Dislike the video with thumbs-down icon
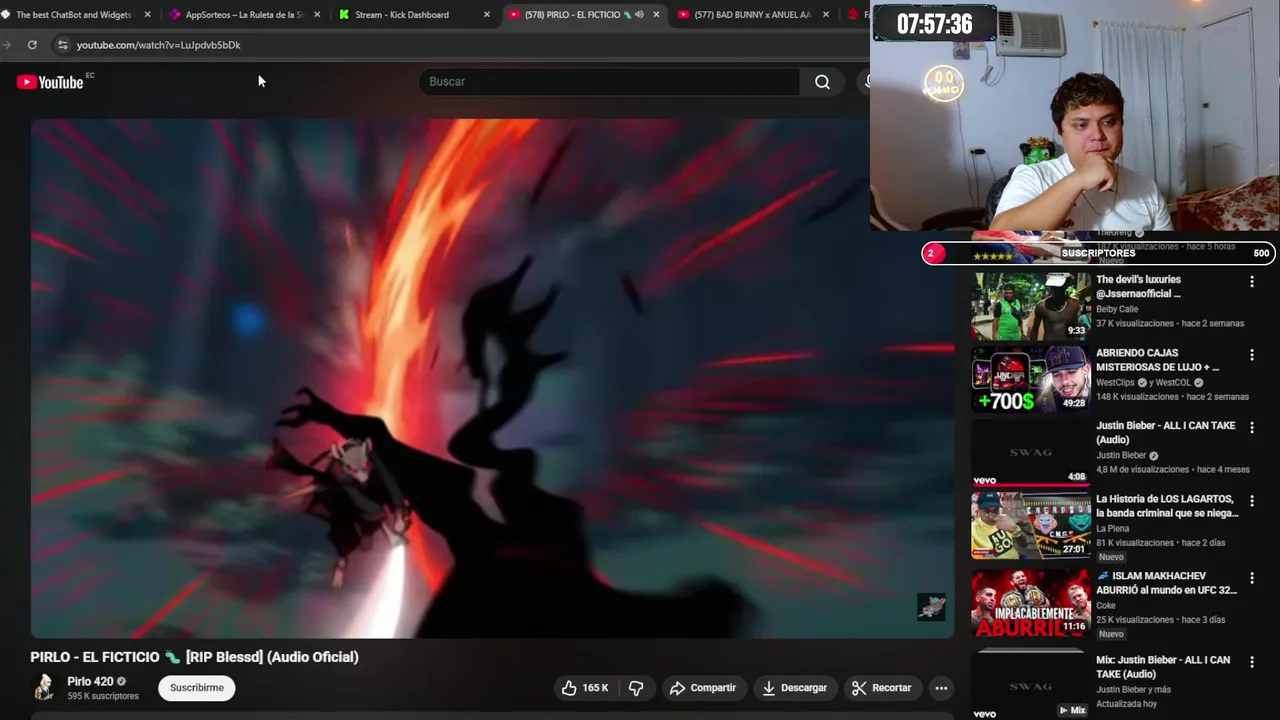The height and width of the screenshot is (720, 1280). 636,688
